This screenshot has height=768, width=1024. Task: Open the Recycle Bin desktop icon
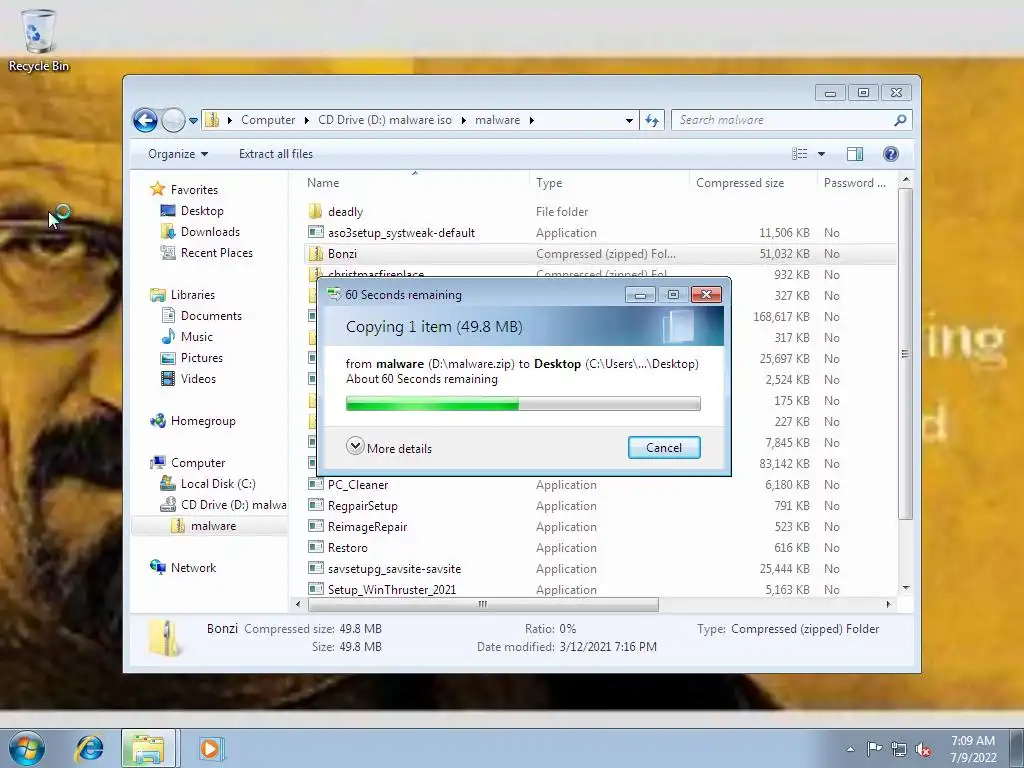(x=38, y=39)
